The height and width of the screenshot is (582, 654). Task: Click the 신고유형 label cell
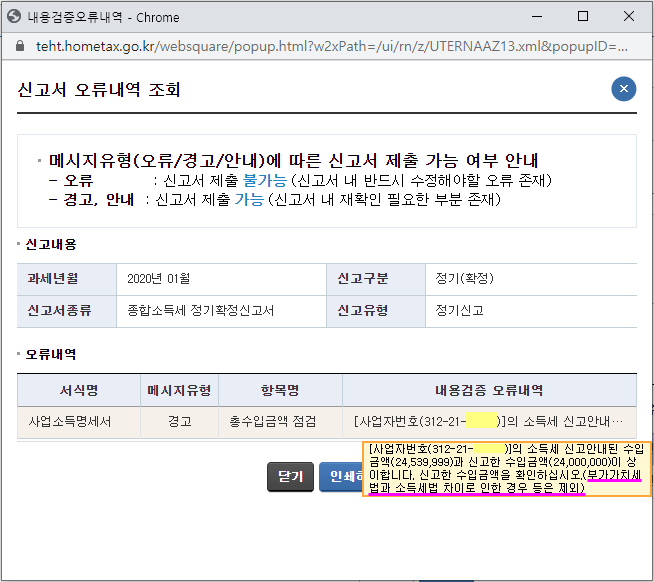[x=376, y=311]
